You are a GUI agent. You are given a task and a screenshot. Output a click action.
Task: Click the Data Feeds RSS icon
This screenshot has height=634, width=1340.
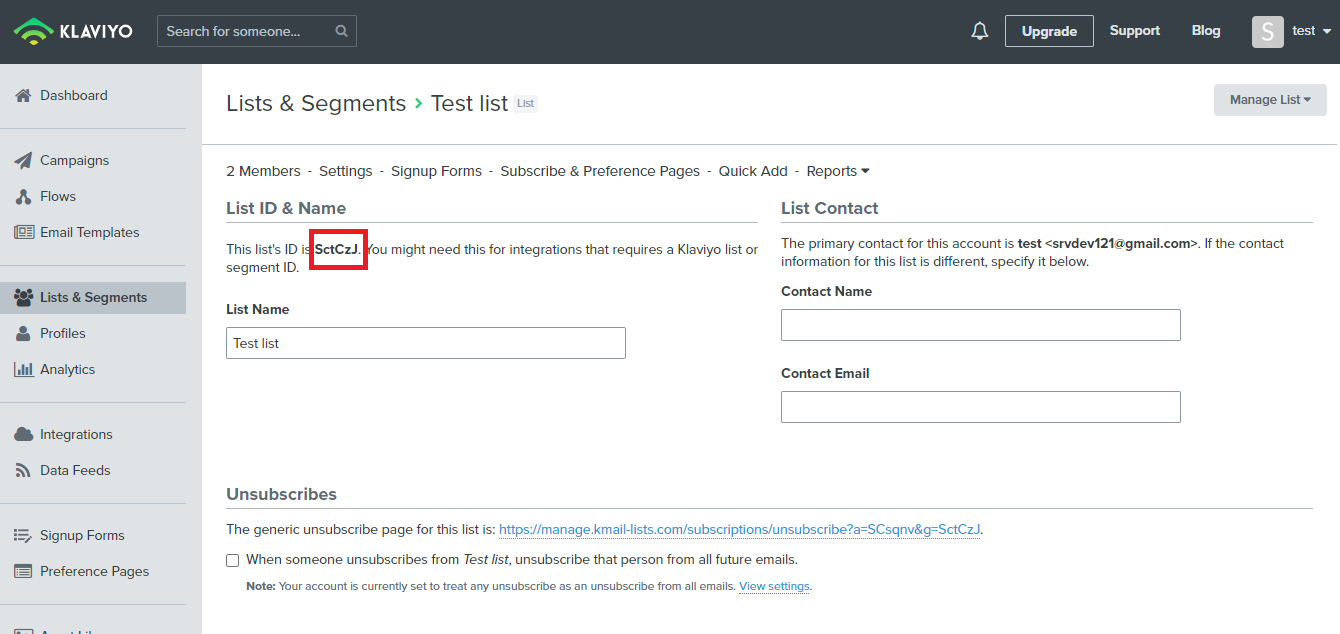[x=23, y=470]
